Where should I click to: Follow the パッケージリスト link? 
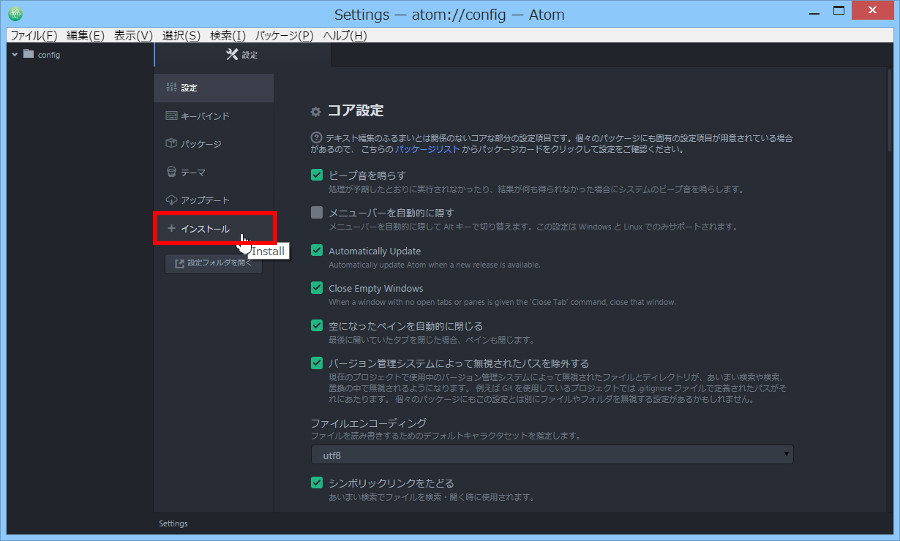(428, 149)
